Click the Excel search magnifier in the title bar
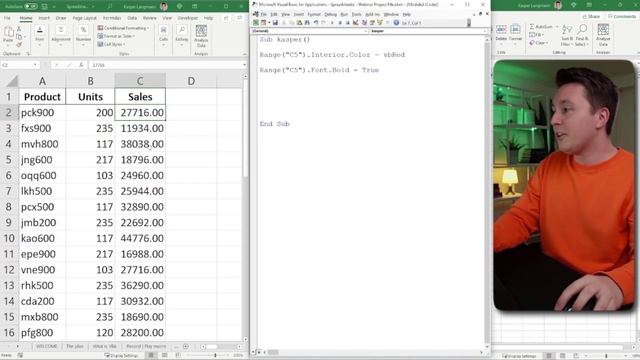The height and width of the screenshot is (360, 640). pyautogui.click(x=110, y=6)
